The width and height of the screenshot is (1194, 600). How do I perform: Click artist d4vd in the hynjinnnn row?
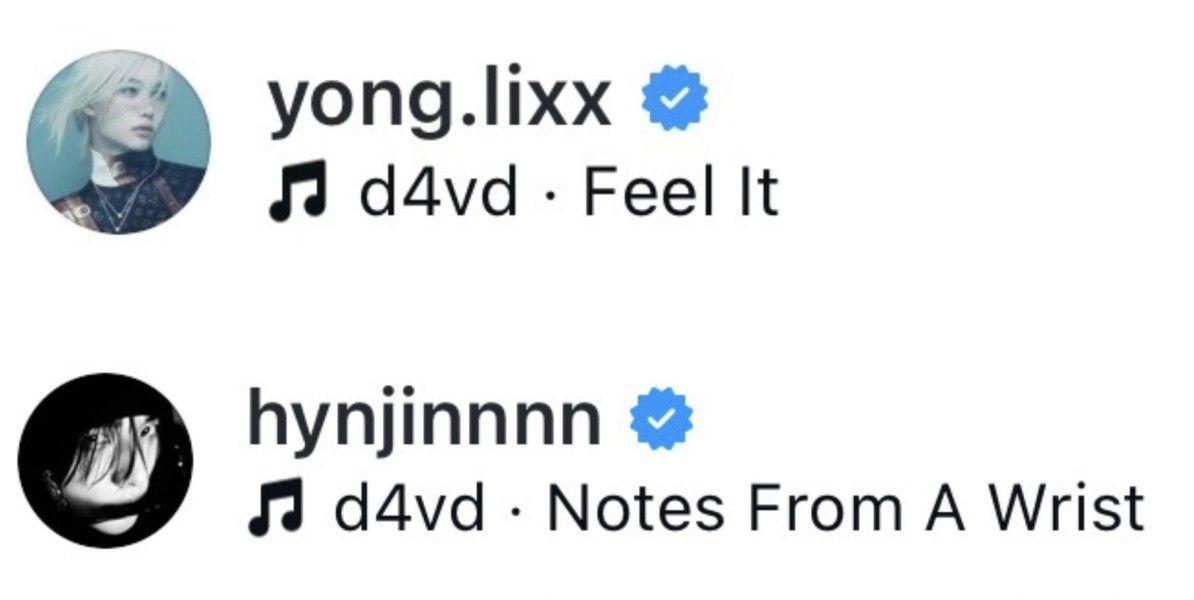coord(408,506)
